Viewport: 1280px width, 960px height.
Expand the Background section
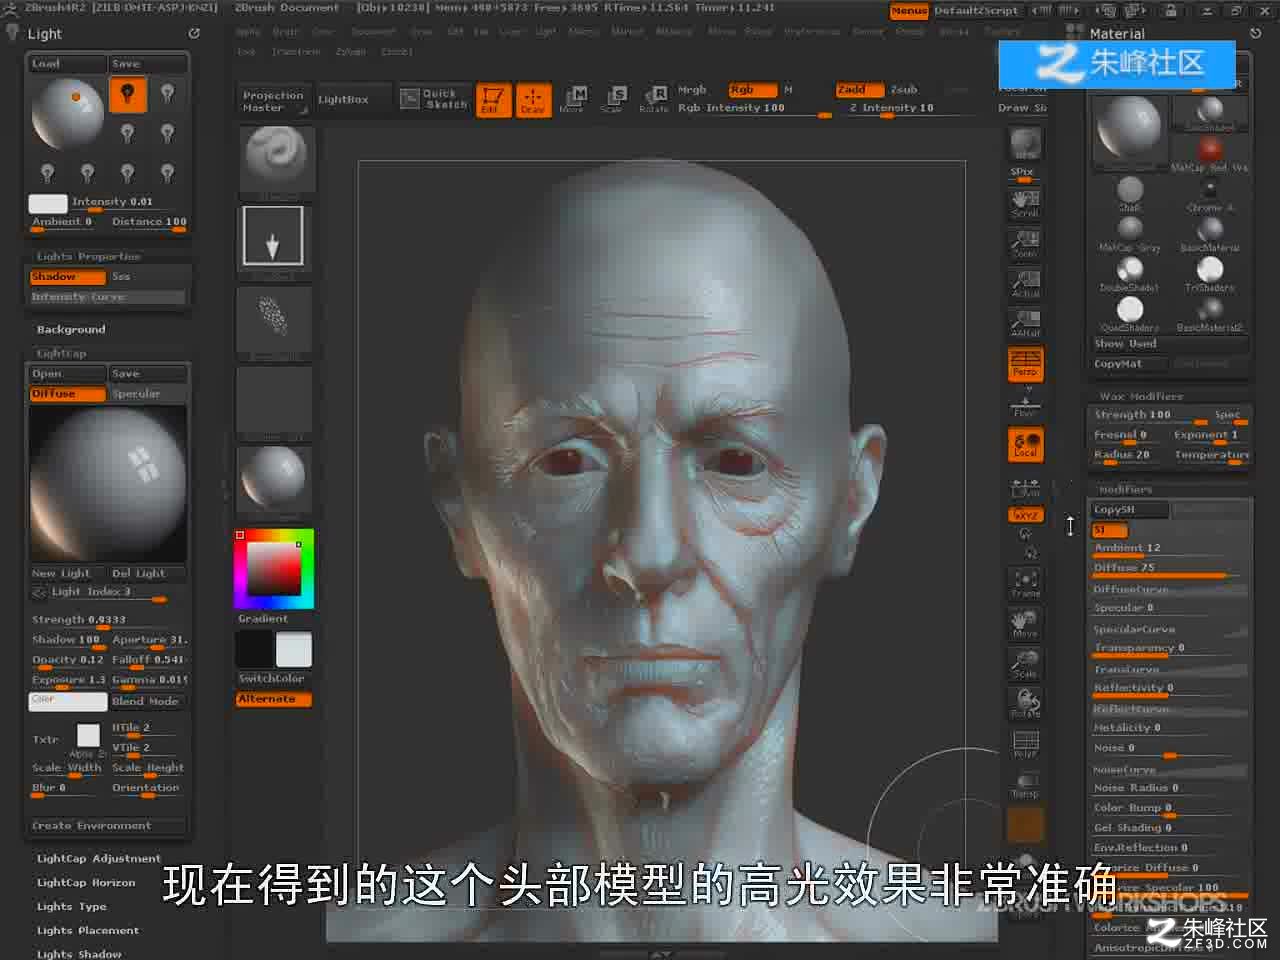(x=71, y=329)
